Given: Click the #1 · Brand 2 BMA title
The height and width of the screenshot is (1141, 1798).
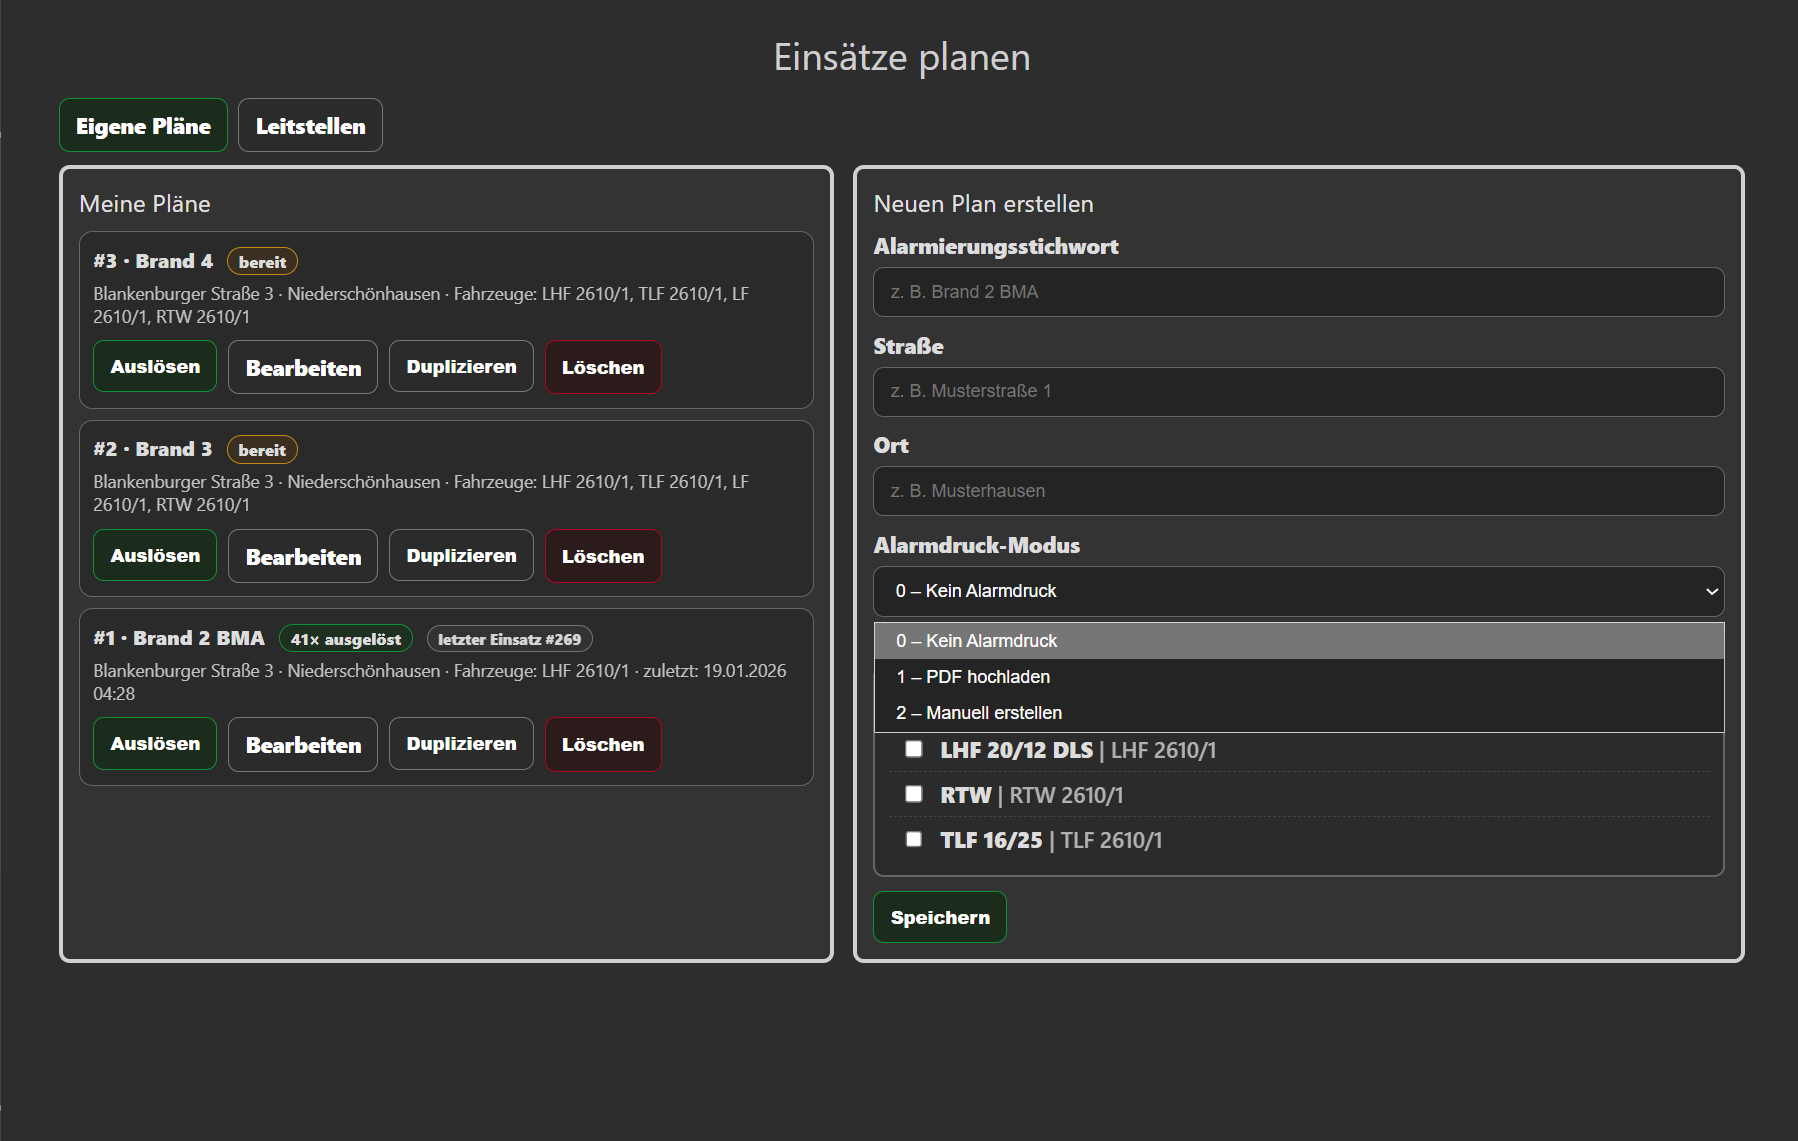Looking at the screenshot, I should click(x=179, y=638).
